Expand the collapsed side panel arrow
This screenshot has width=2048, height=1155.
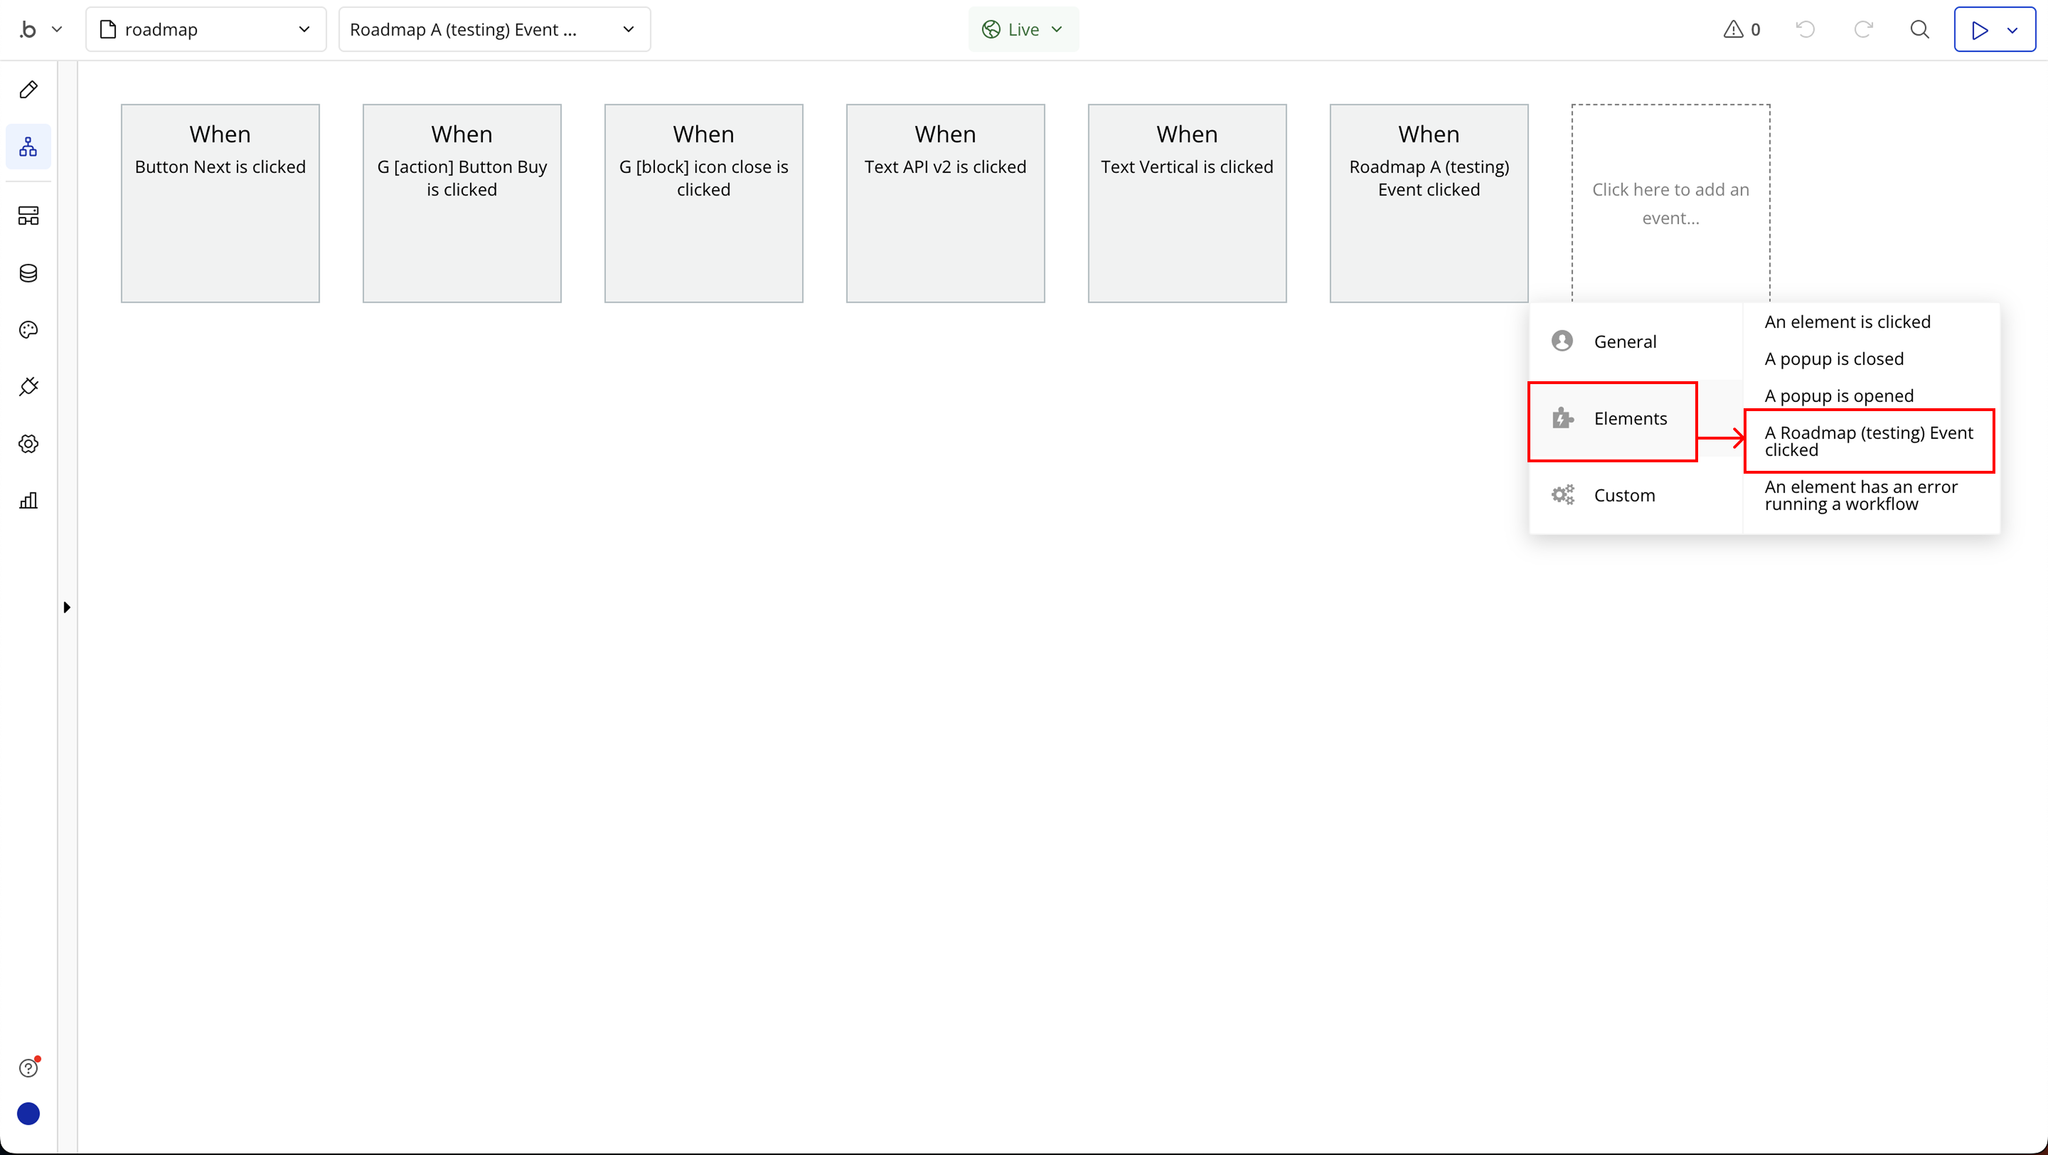click(x=67, y=607)
